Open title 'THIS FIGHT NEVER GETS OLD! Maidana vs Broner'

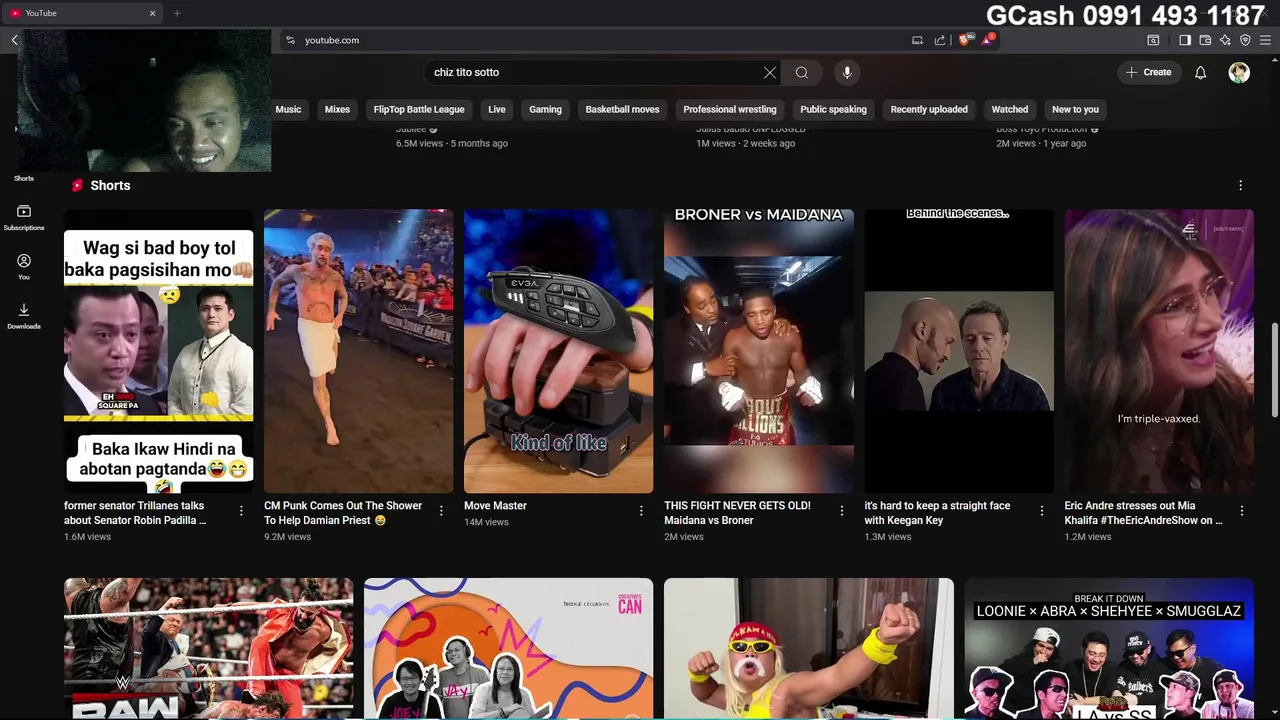[737, 513]
